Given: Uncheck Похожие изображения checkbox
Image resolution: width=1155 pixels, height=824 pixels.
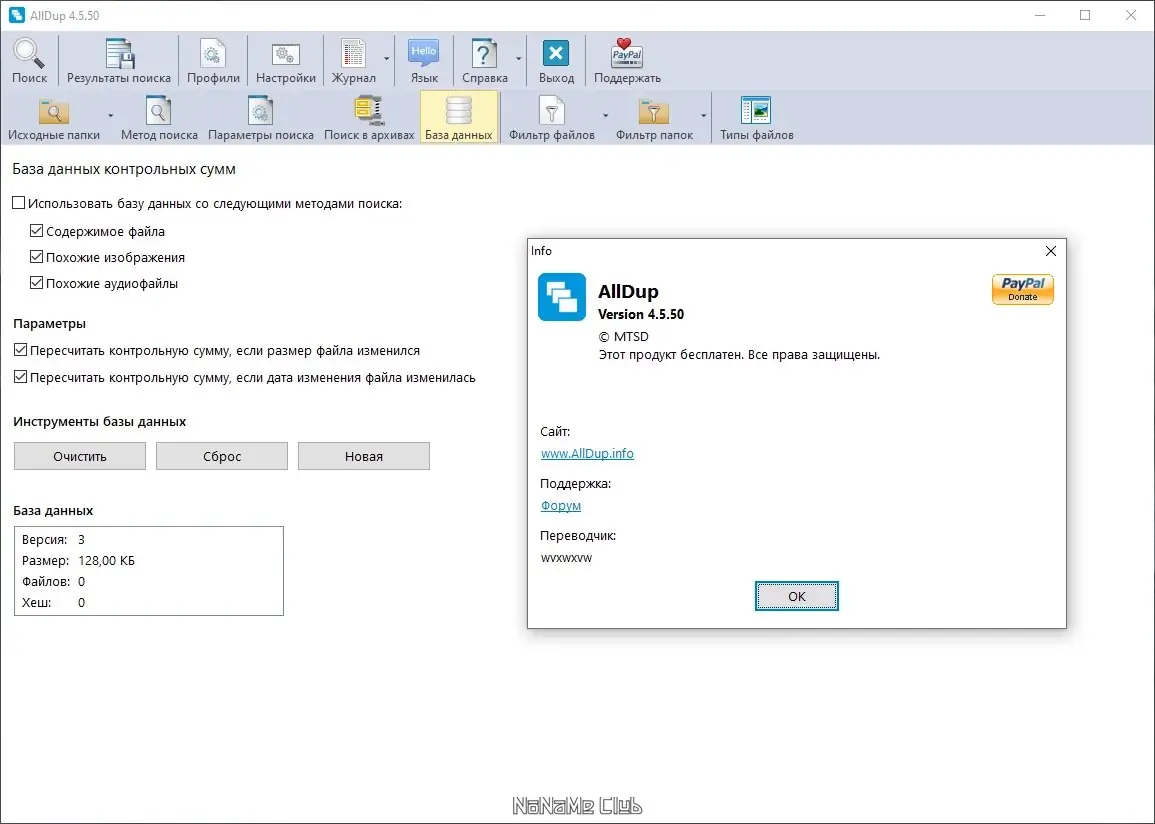Looking at the screenshot, I should [x=36, y=256].
